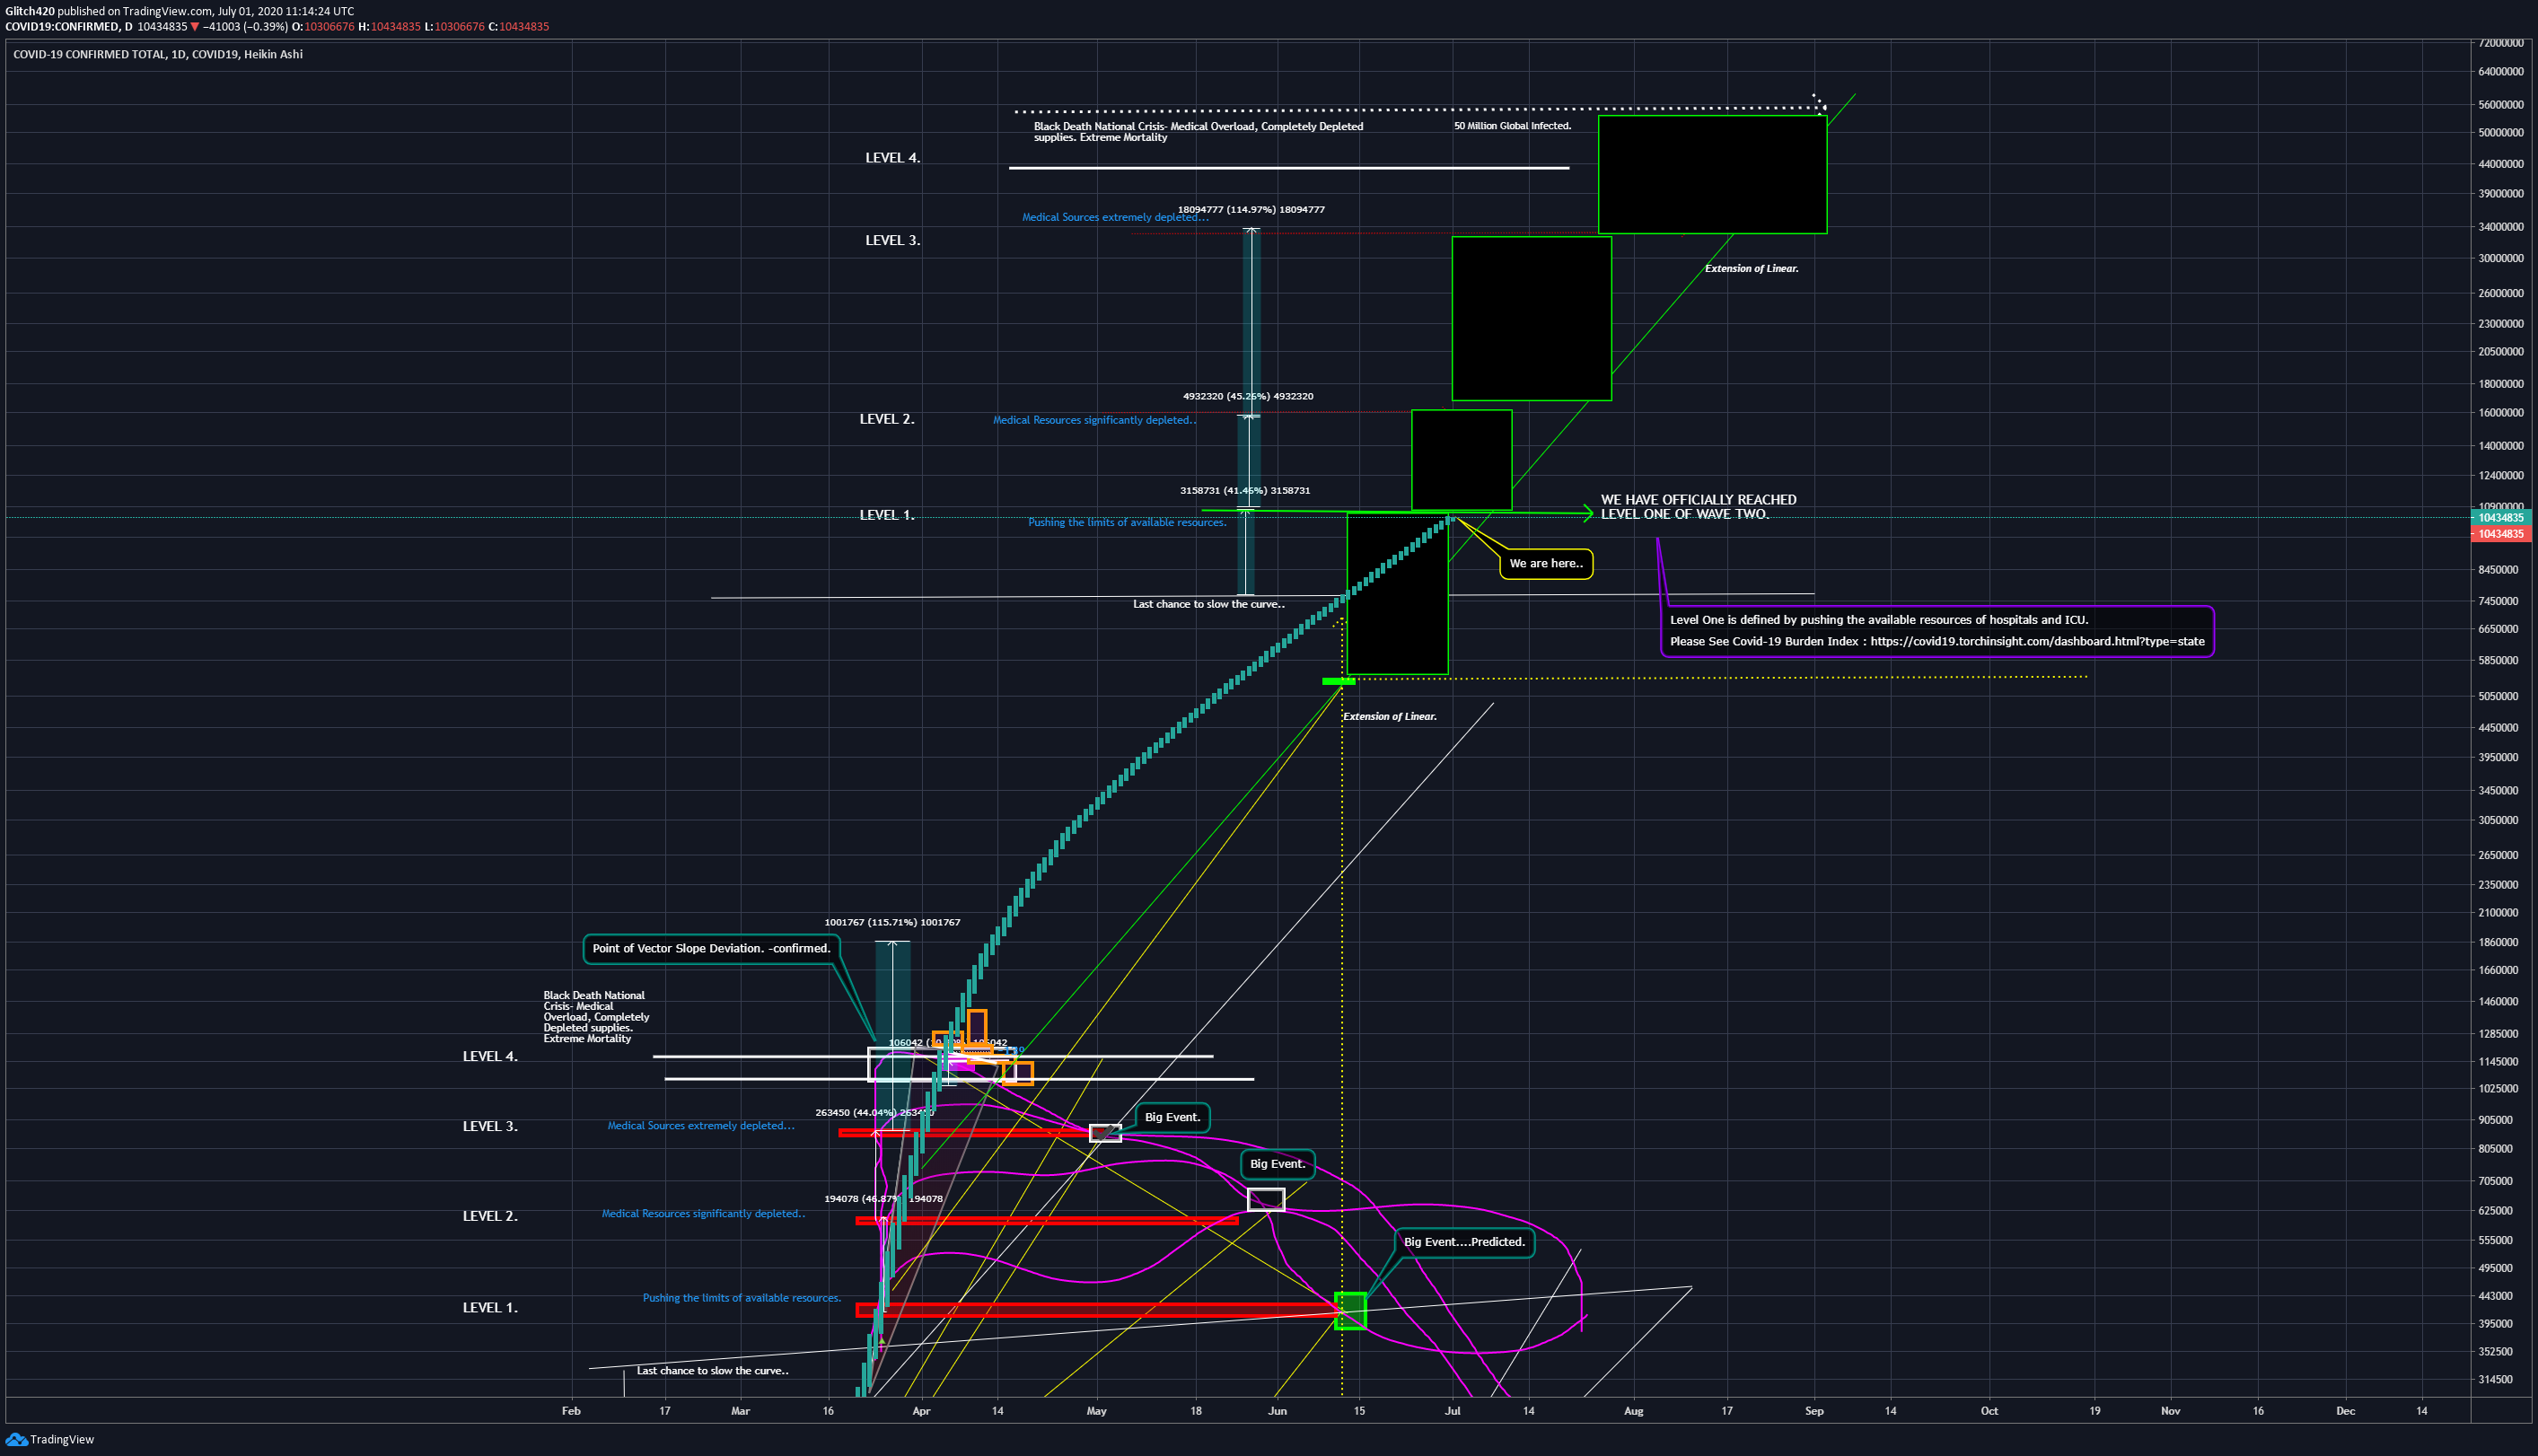Select the 1001767 (115.71%) measurement label

click(x=892, y=922)
